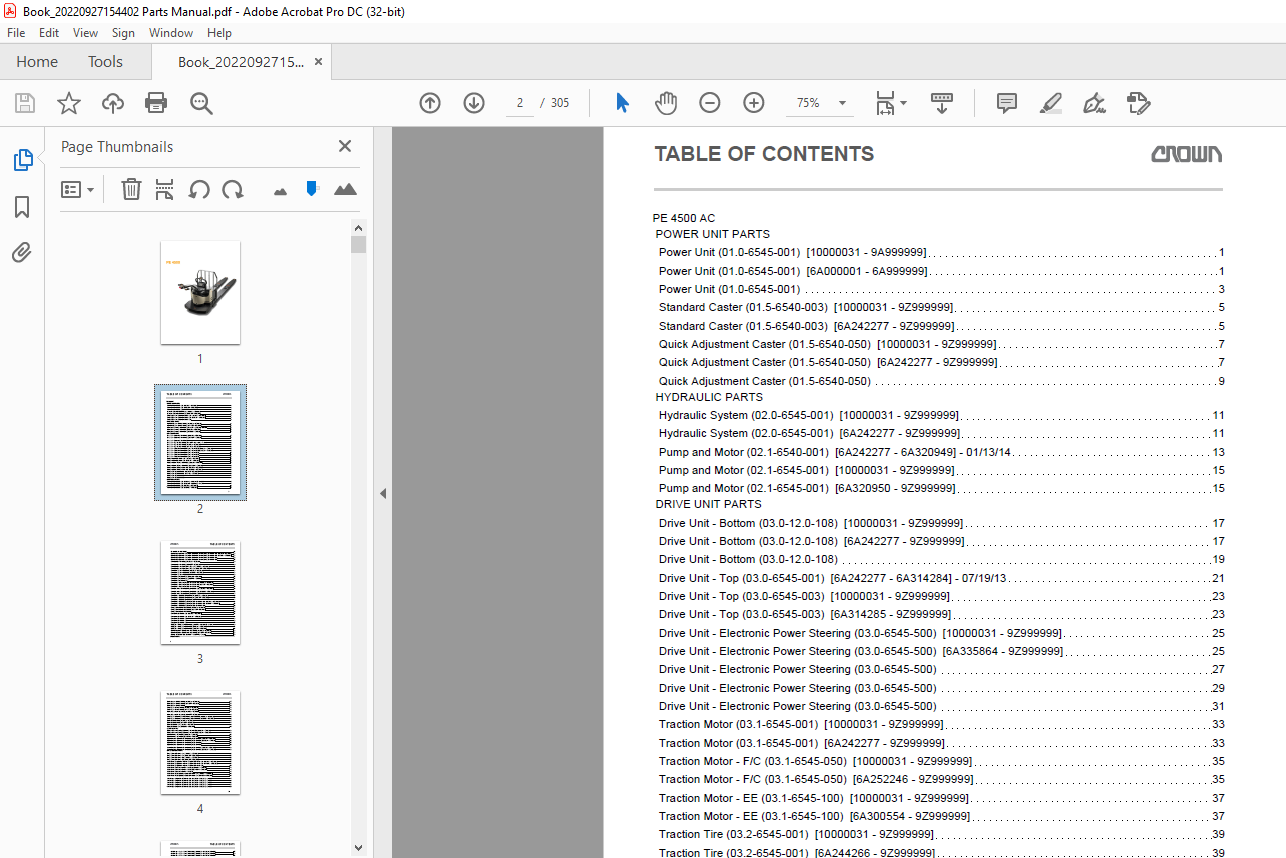Open the fit page options icon

coord(890,103)
